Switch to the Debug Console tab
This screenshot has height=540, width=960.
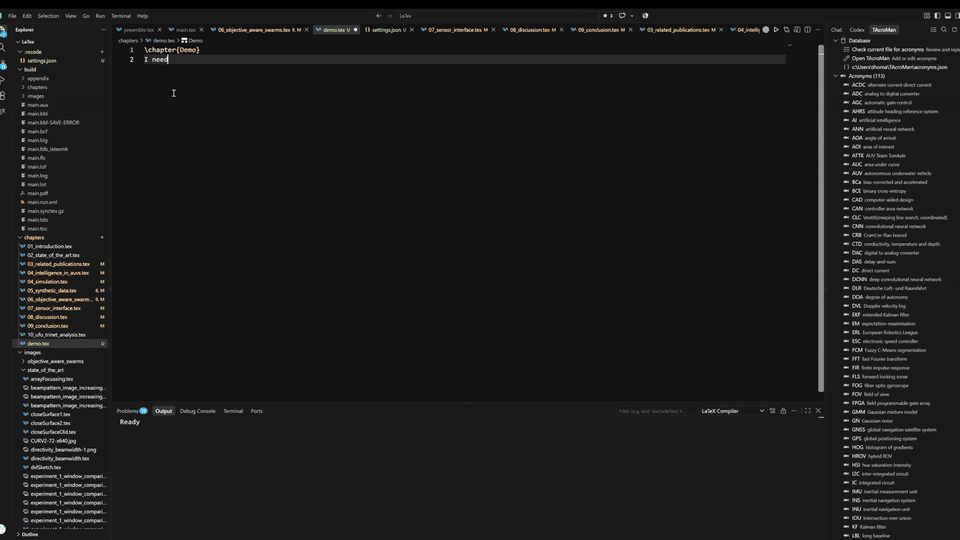[x=198, y=411]
